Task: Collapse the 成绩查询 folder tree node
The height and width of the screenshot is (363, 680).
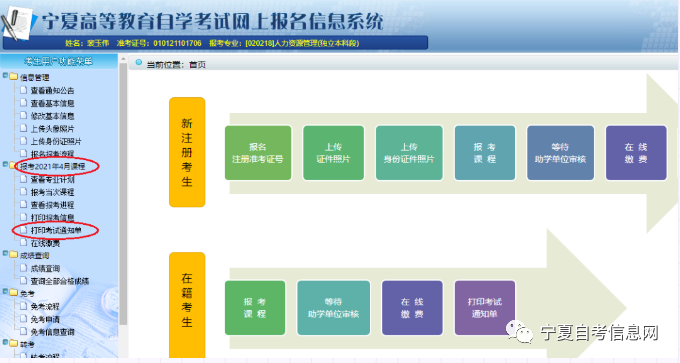Action: tap(5, 253)
